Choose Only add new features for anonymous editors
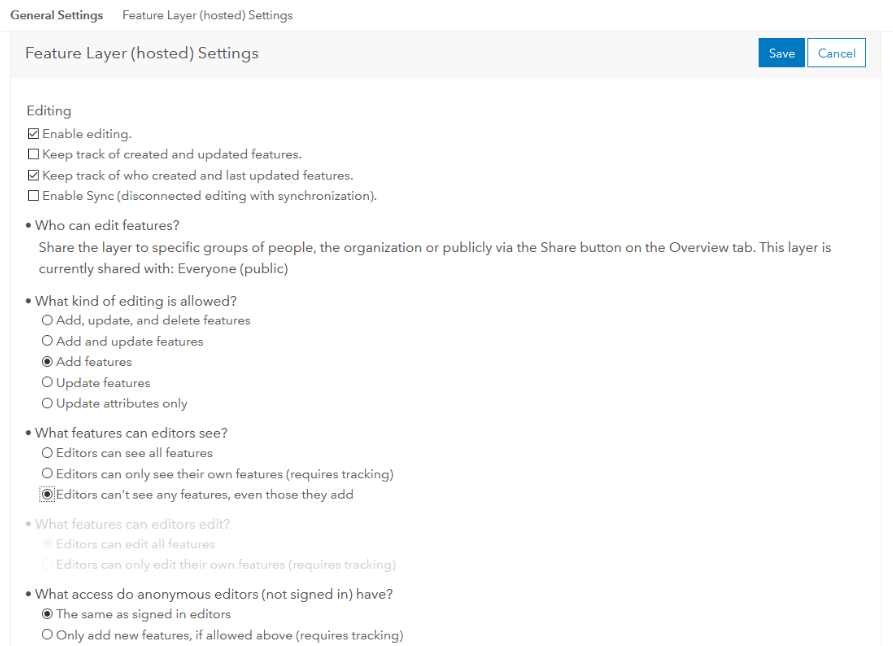This screenshot has height=646, width=893. (x=47, y=635)
